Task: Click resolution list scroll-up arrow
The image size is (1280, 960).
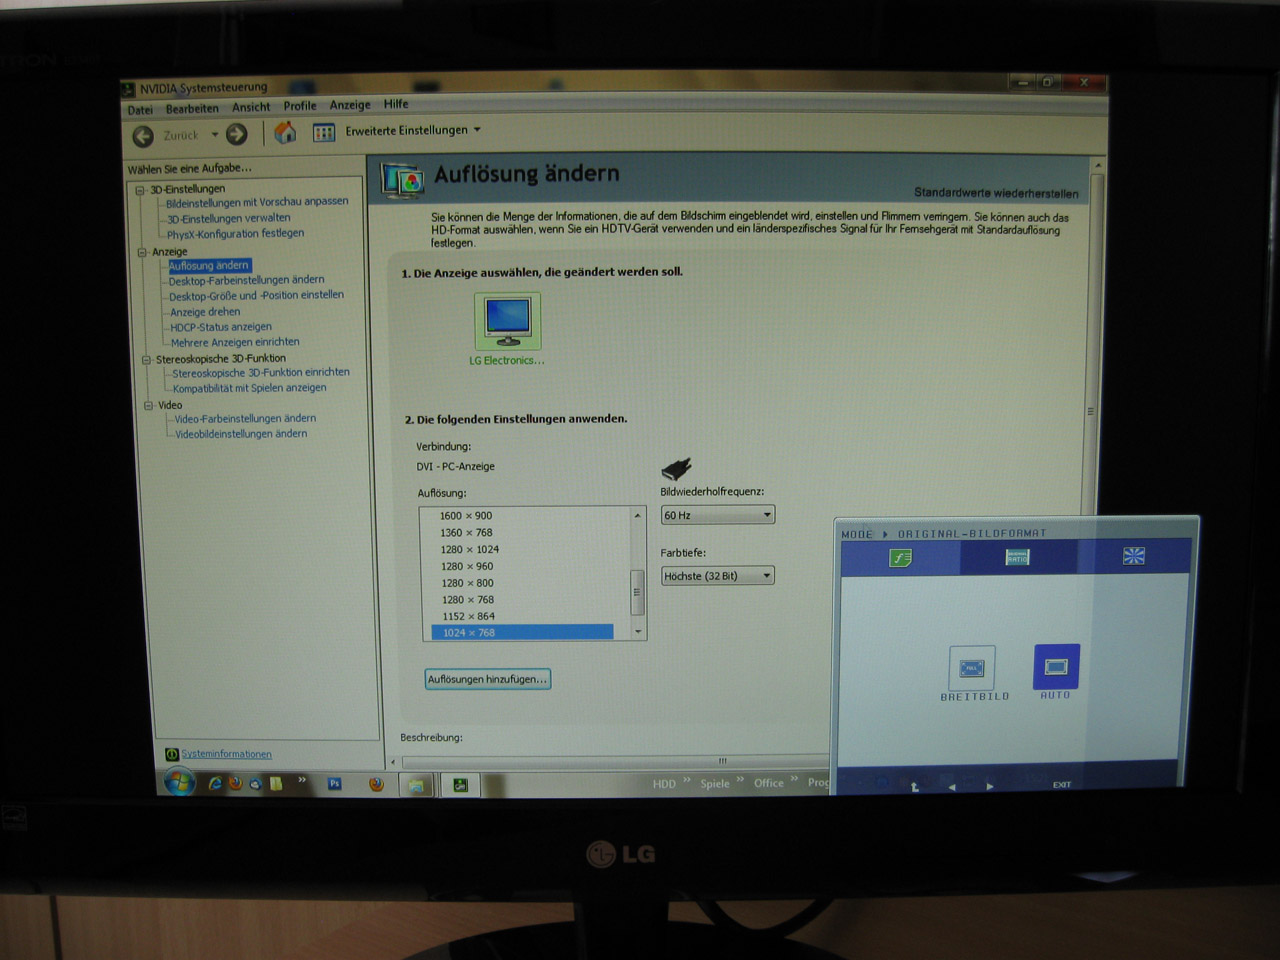Action: 637,515
